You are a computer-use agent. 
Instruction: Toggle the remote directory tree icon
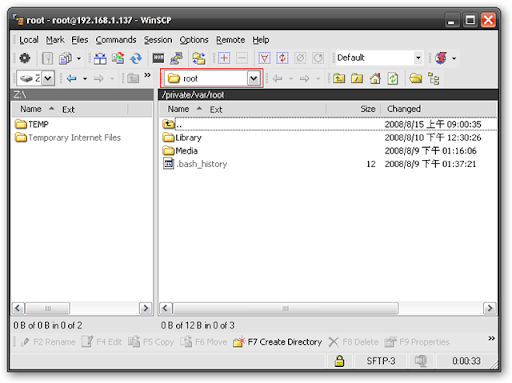coord(433,79)
